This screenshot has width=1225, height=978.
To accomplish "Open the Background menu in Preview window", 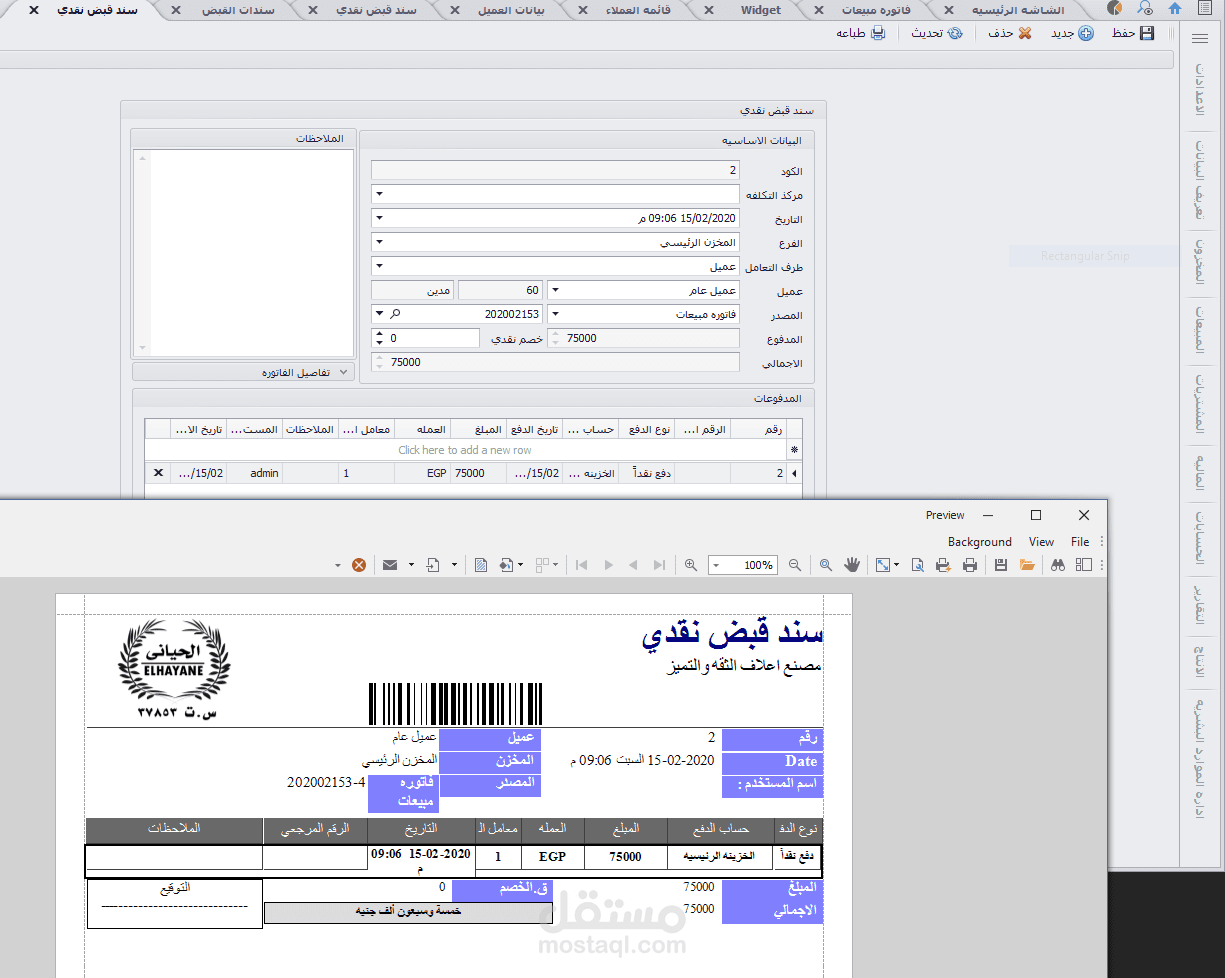I will pos(980,542).
